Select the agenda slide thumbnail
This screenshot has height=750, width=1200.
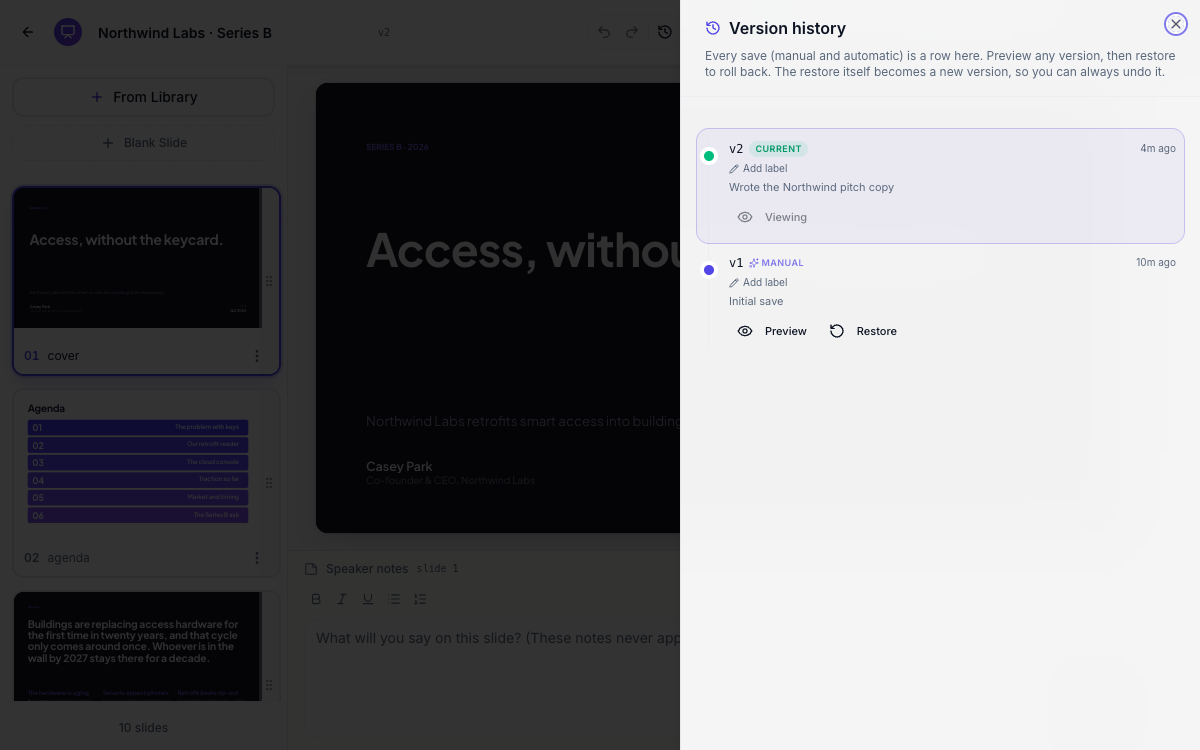coord(137,461)
